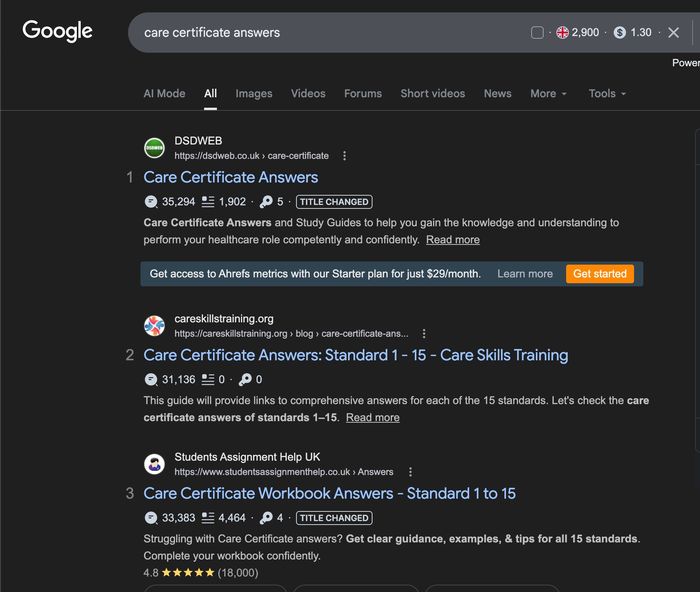This screenshot has height=592, width=700.
Task: Click TITLE CHANGED badge on Workbook Answers result
Action: (334, 518)
